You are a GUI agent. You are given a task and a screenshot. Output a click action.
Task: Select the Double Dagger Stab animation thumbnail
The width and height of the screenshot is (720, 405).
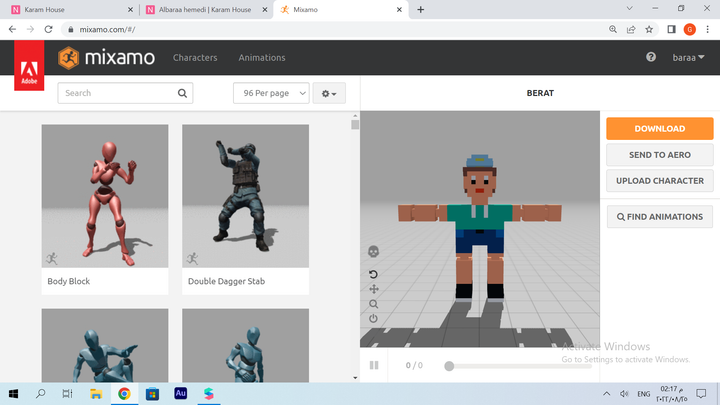click(245, 196)
